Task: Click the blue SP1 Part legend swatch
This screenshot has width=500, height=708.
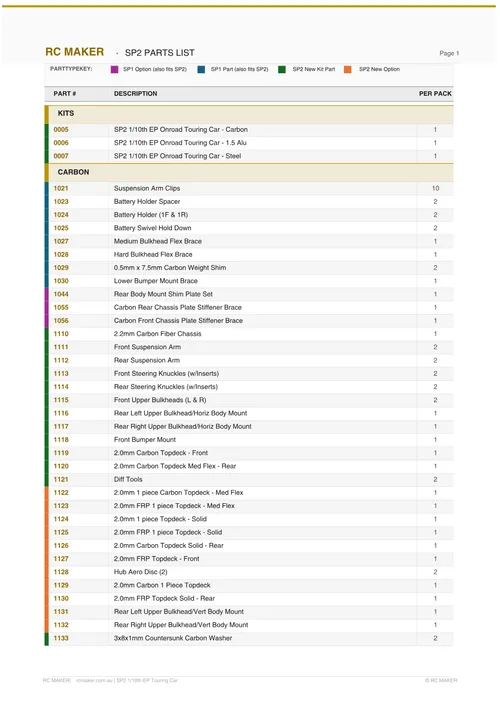Action: [201, 69]
